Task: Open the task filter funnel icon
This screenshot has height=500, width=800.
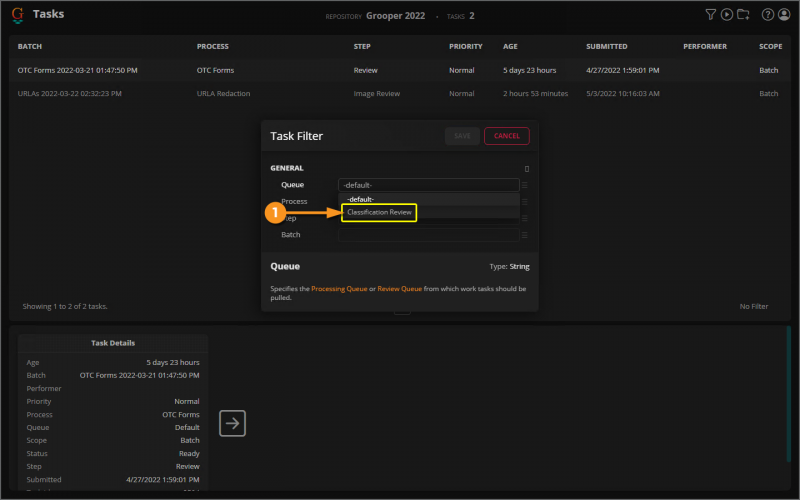Action: 710,15
